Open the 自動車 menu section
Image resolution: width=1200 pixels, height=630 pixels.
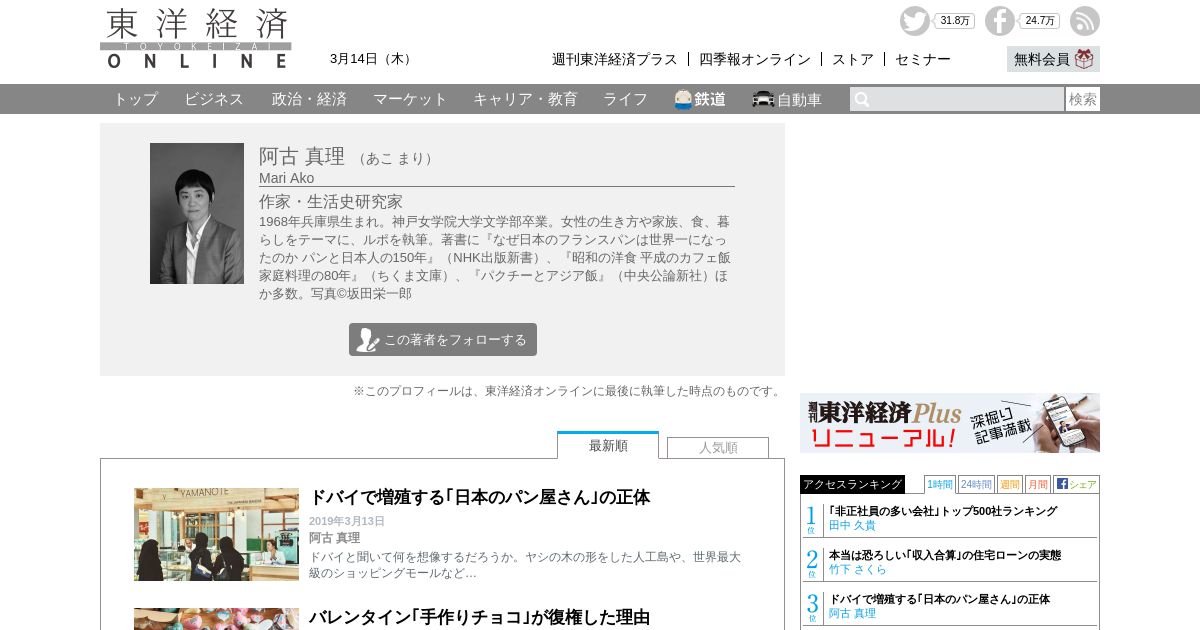click(787, 99)
